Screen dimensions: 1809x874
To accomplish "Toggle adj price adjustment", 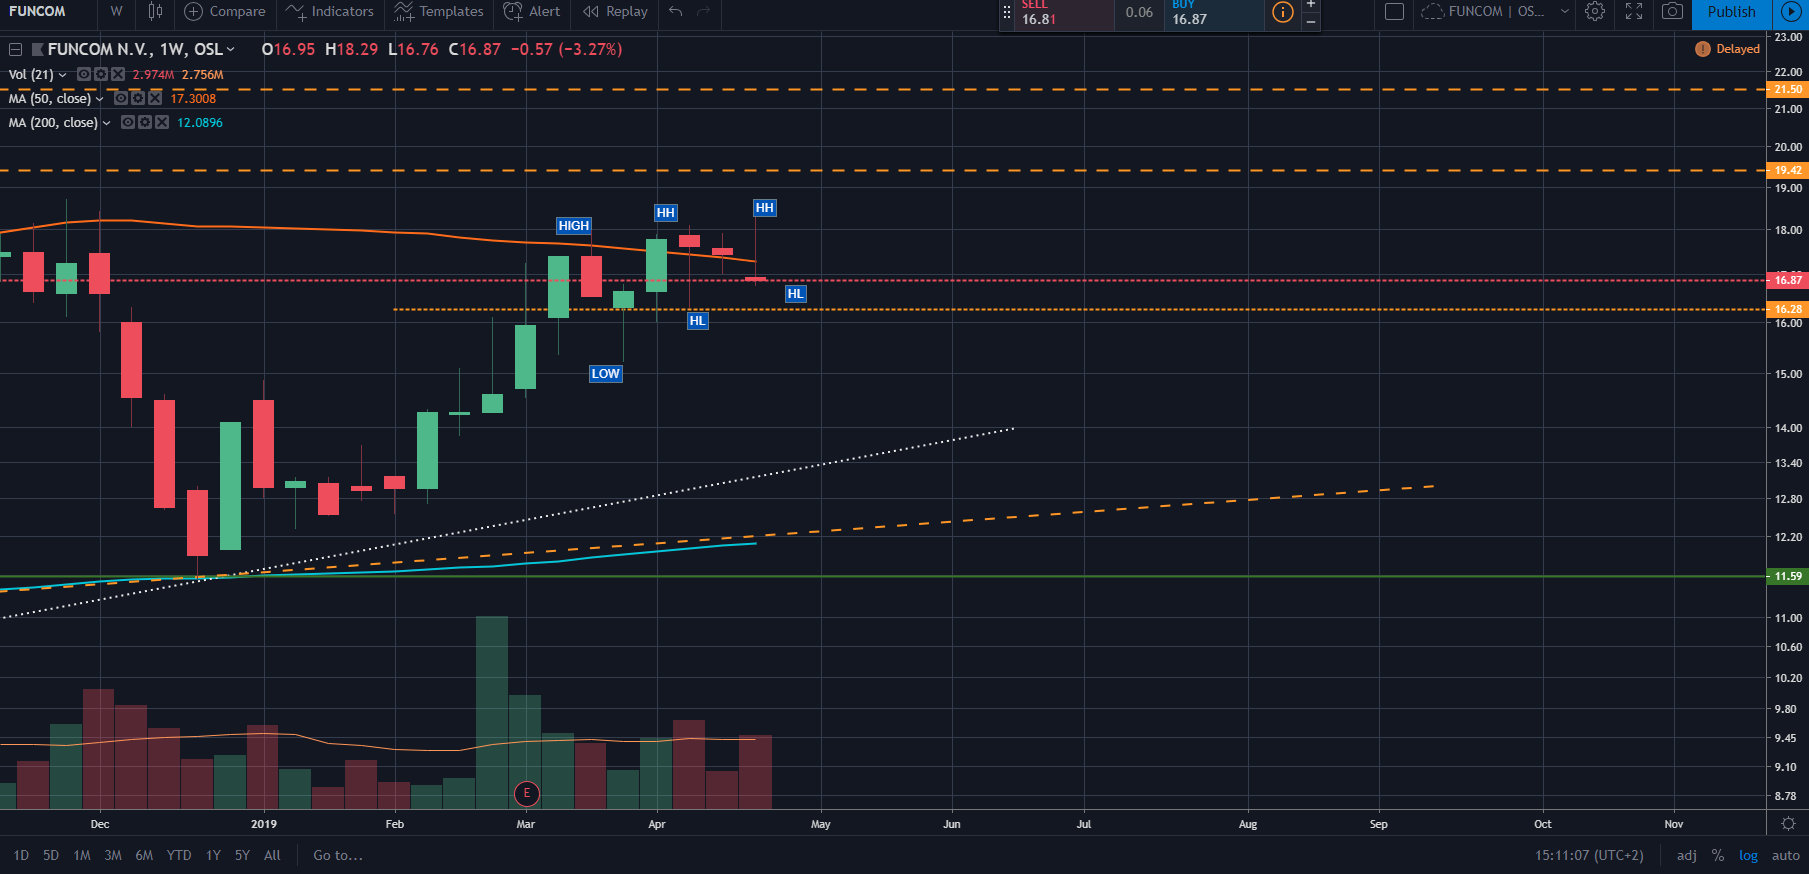I will (x=1687, y=855).
